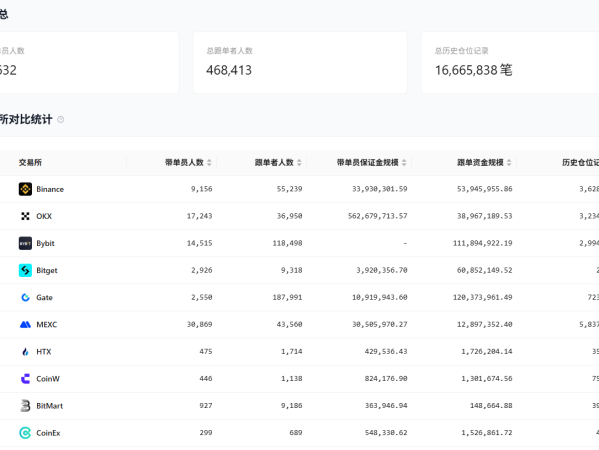Select the 总历史仓位记录 16,665,838 card
The width and height of the screenshot is (599, 450).
click(x=510, y=62)
